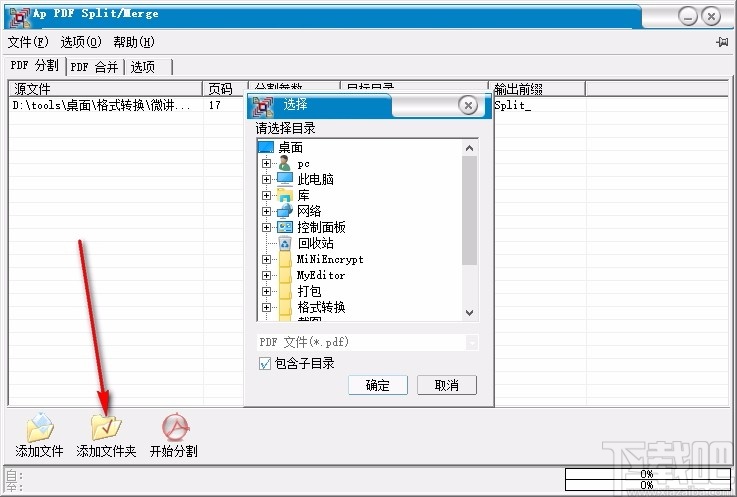Close the 选择 dialog
737x497 pixels.
(x=468, y=105)
